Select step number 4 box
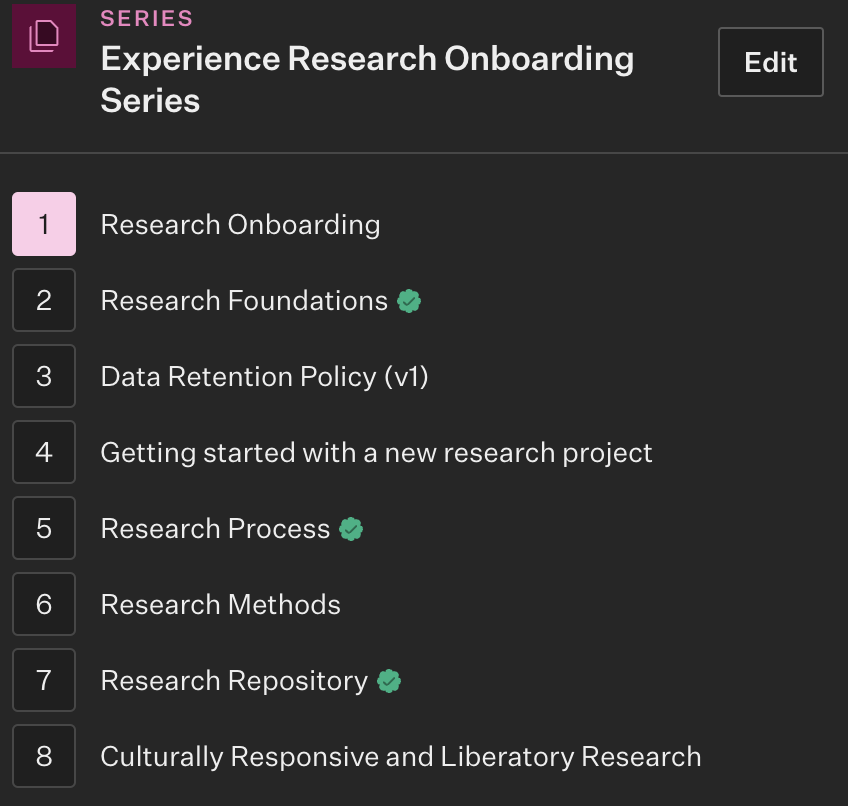 coord(44,452)
